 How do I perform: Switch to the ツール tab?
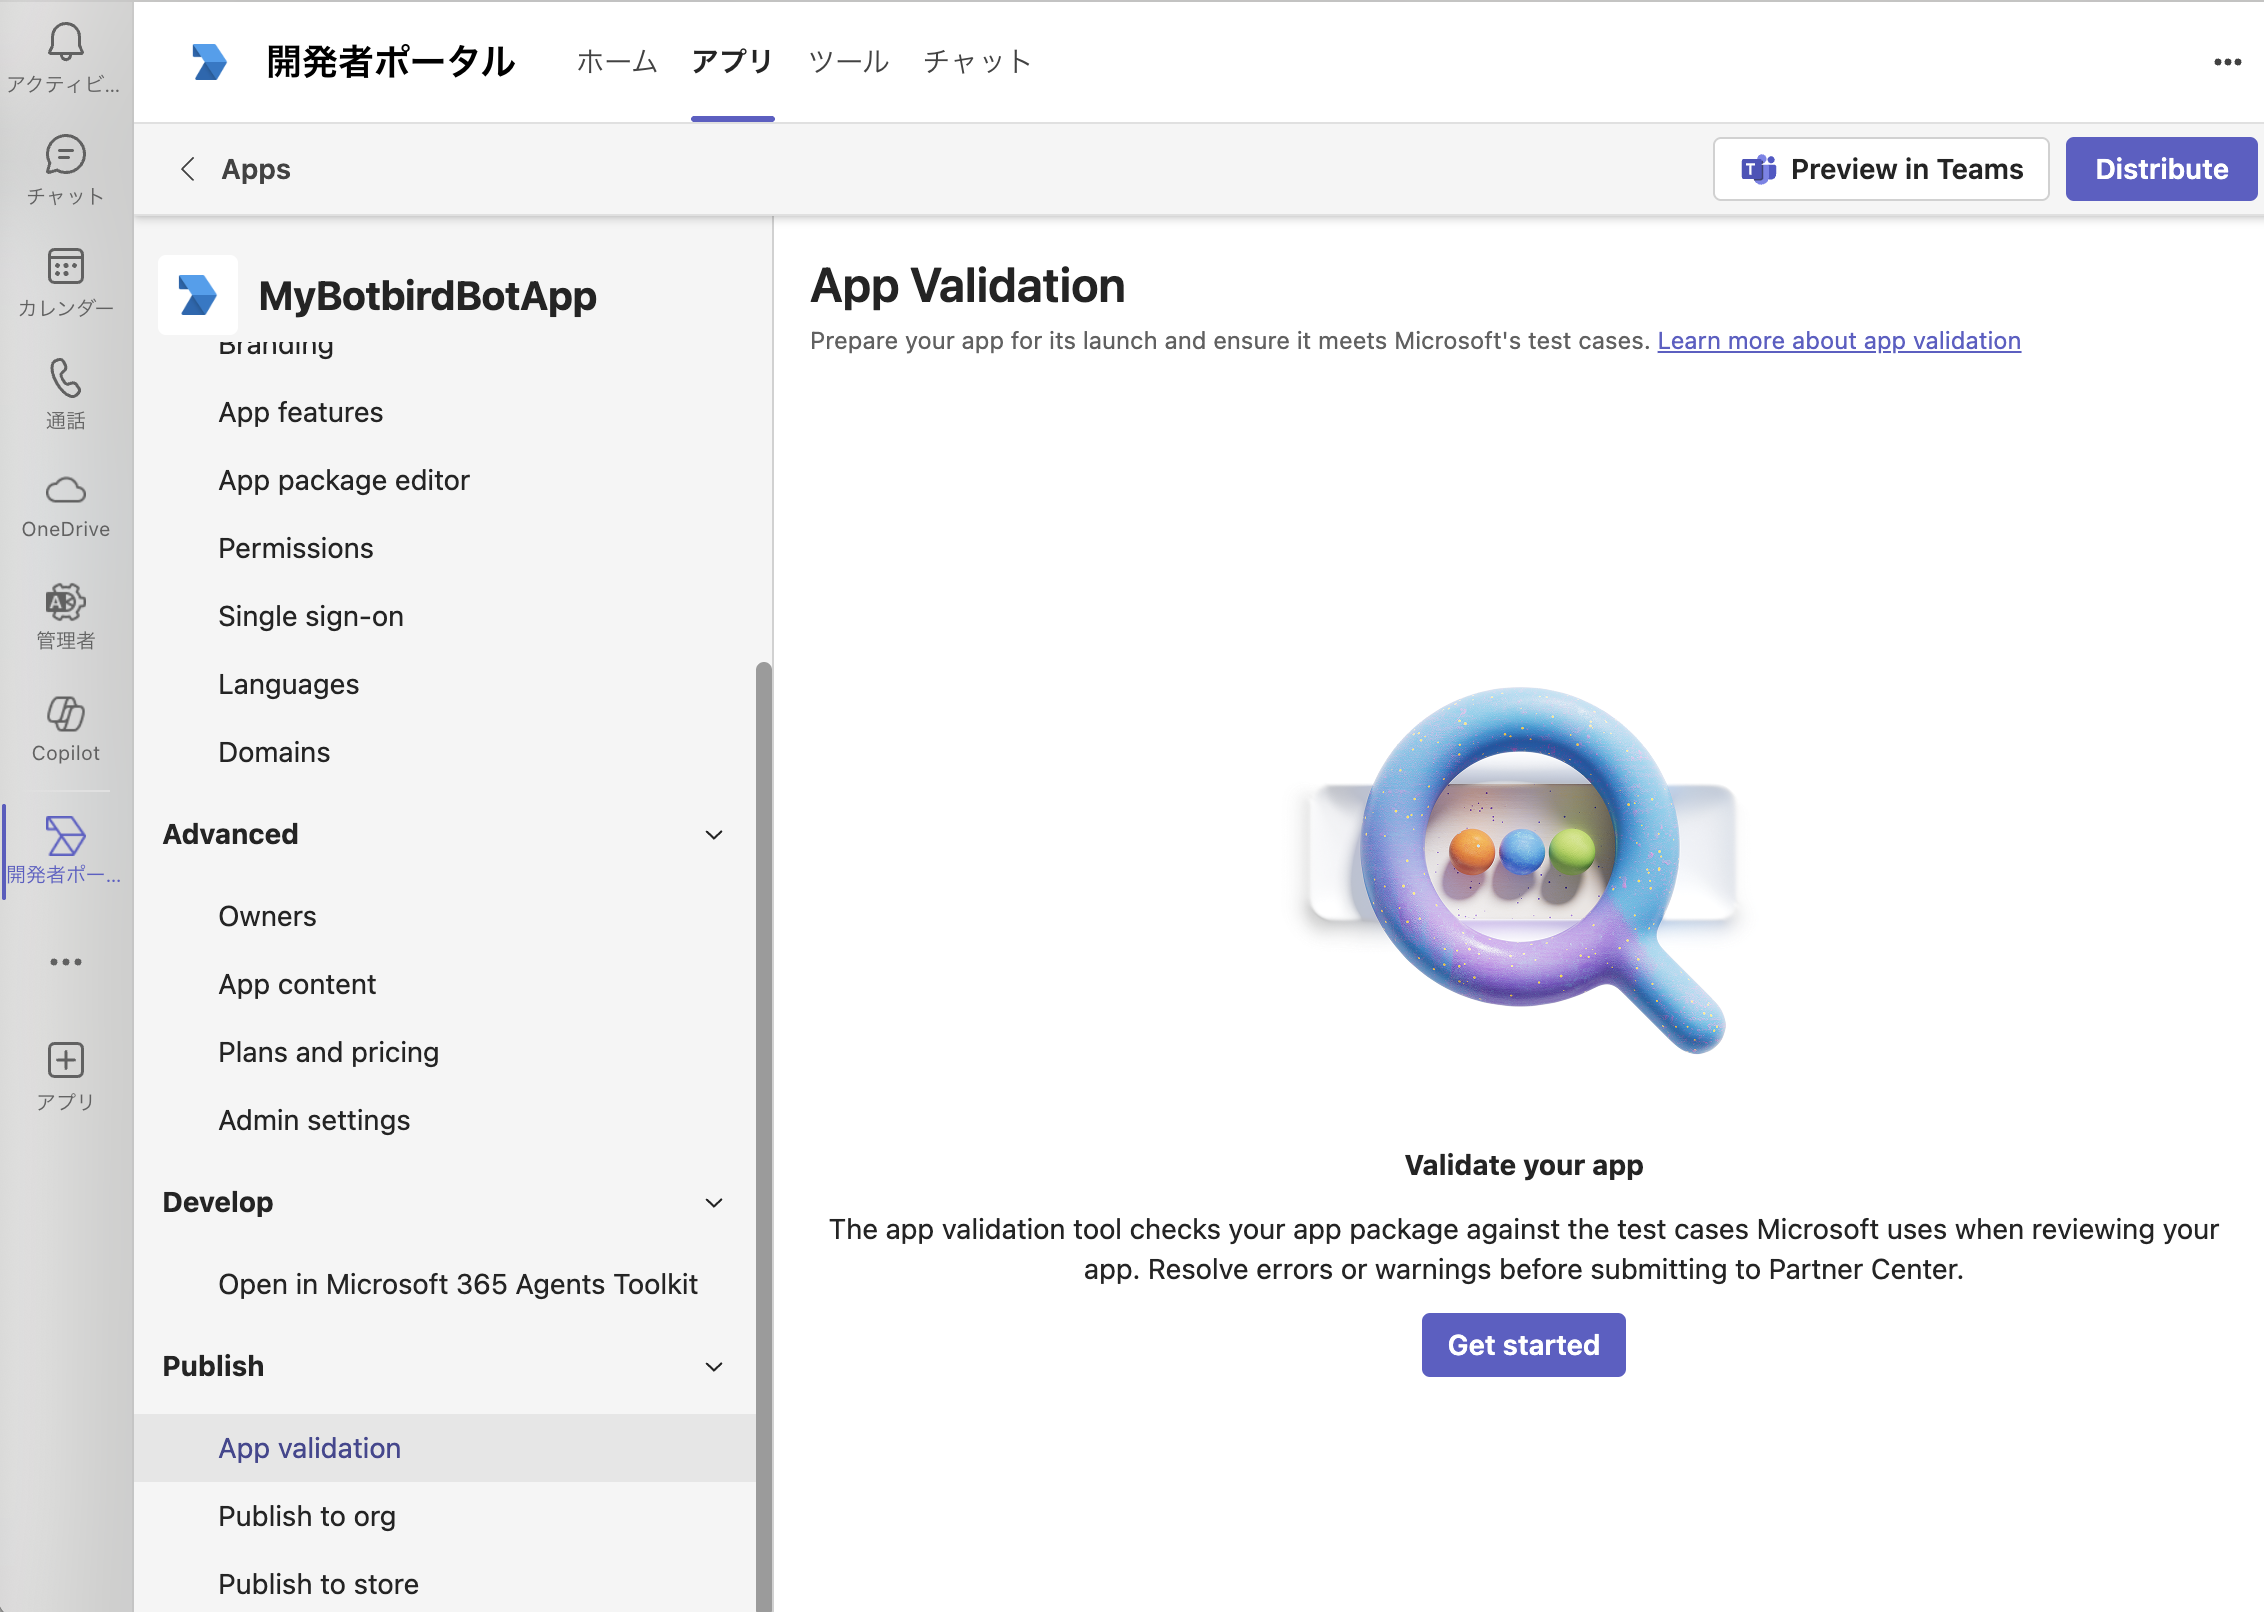click(848, 62)
